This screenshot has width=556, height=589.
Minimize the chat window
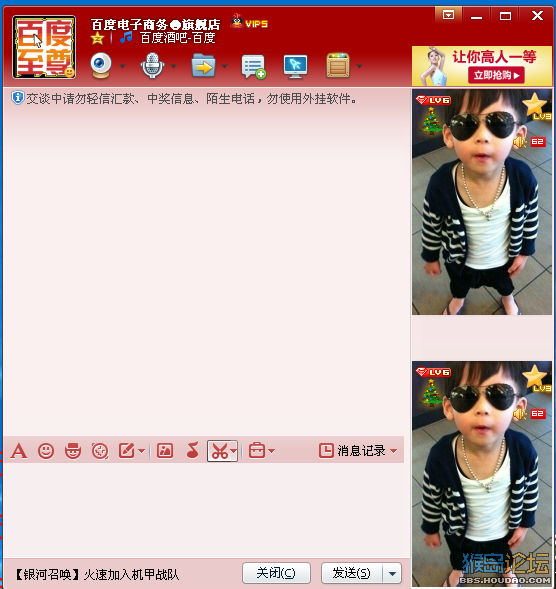click(476, 16)
